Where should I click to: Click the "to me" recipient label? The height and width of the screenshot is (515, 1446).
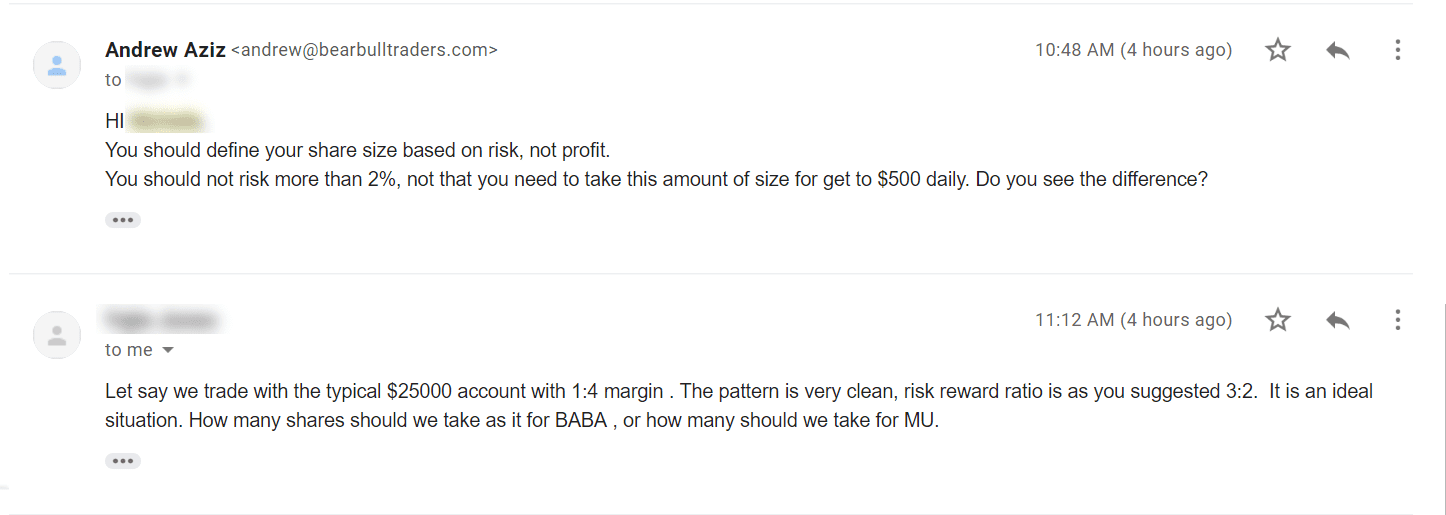tap(129, 350)
